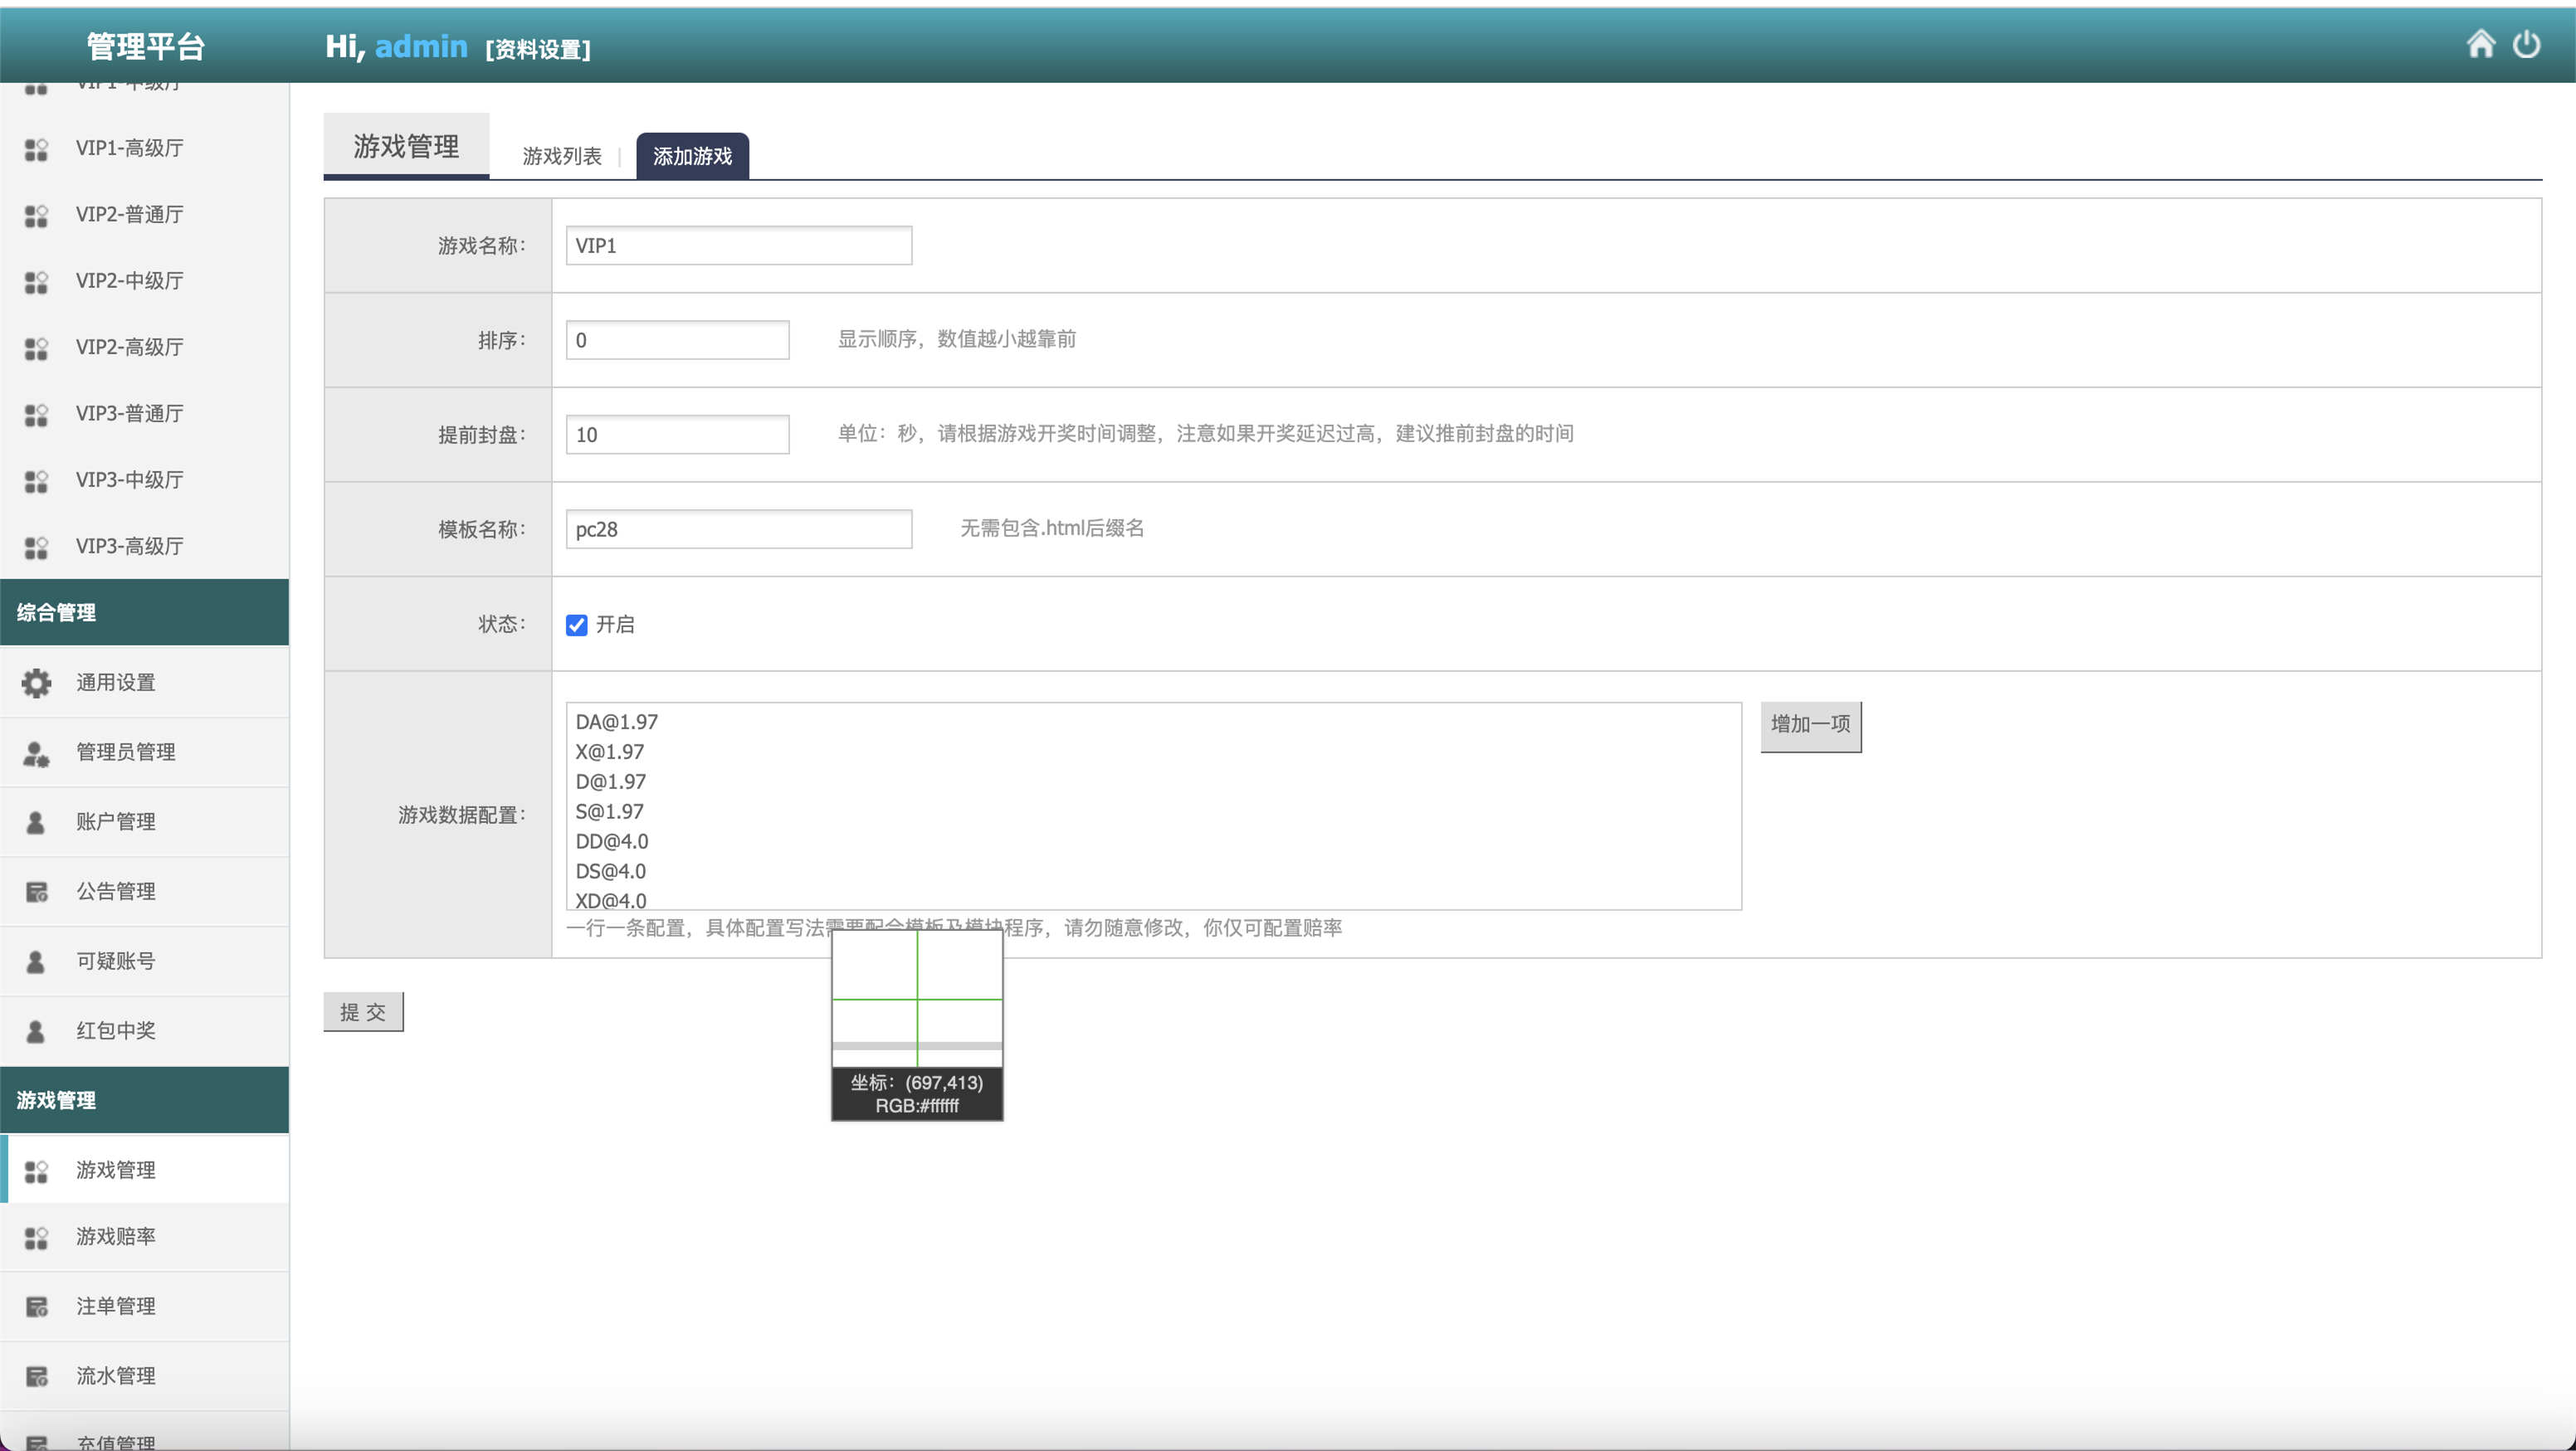Click the 红包中奖 person icon

click(36, 1031)
